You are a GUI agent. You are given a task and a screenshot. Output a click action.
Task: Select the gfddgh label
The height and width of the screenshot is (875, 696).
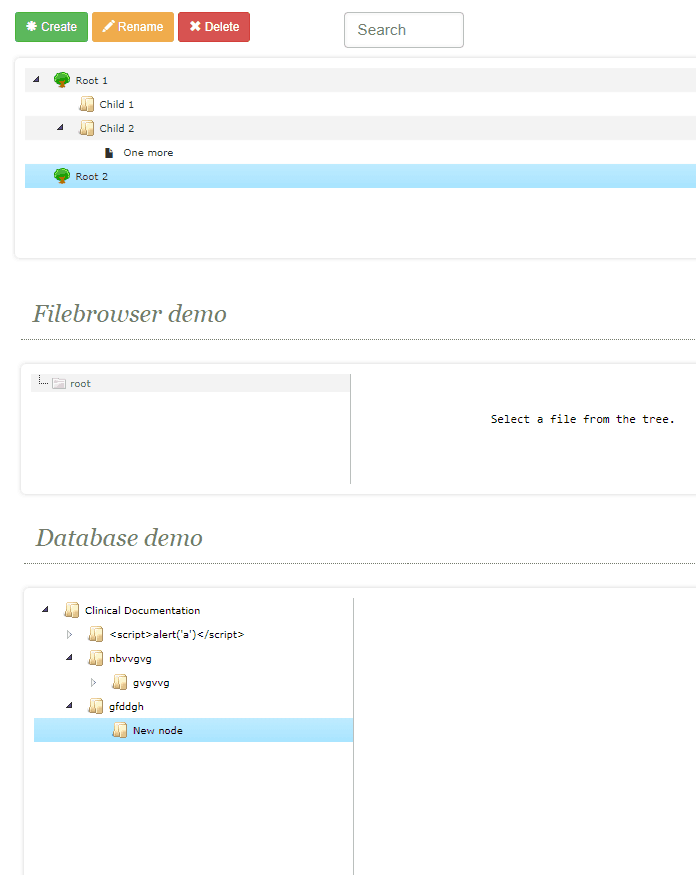pos(126,706)
